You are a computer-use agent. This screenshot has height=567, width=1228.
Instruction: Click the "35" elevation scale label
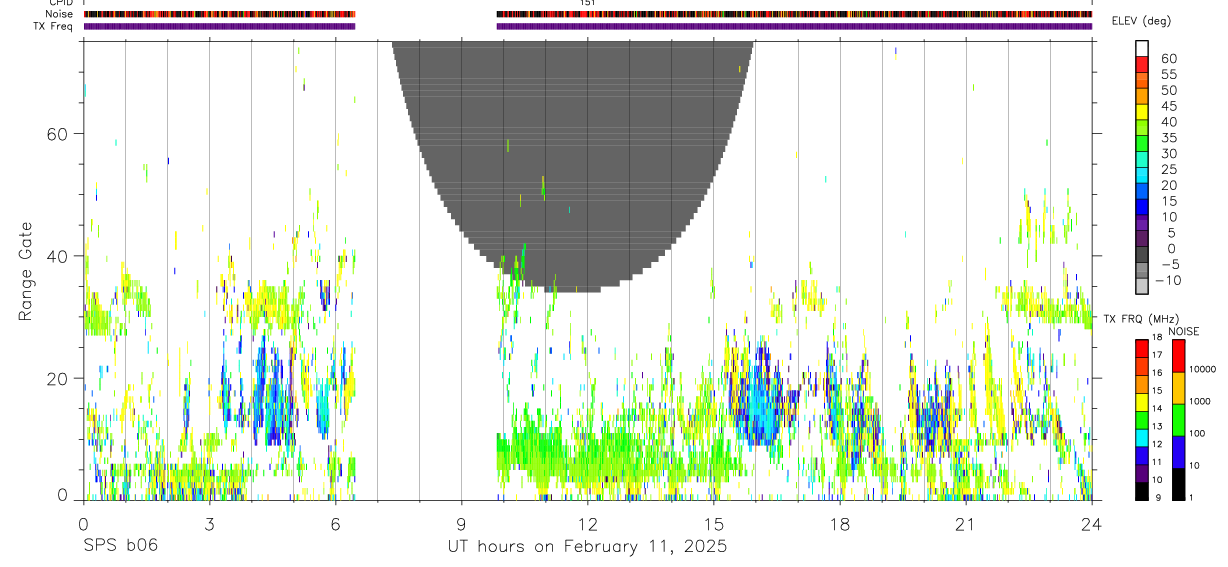pos(1168,138)
